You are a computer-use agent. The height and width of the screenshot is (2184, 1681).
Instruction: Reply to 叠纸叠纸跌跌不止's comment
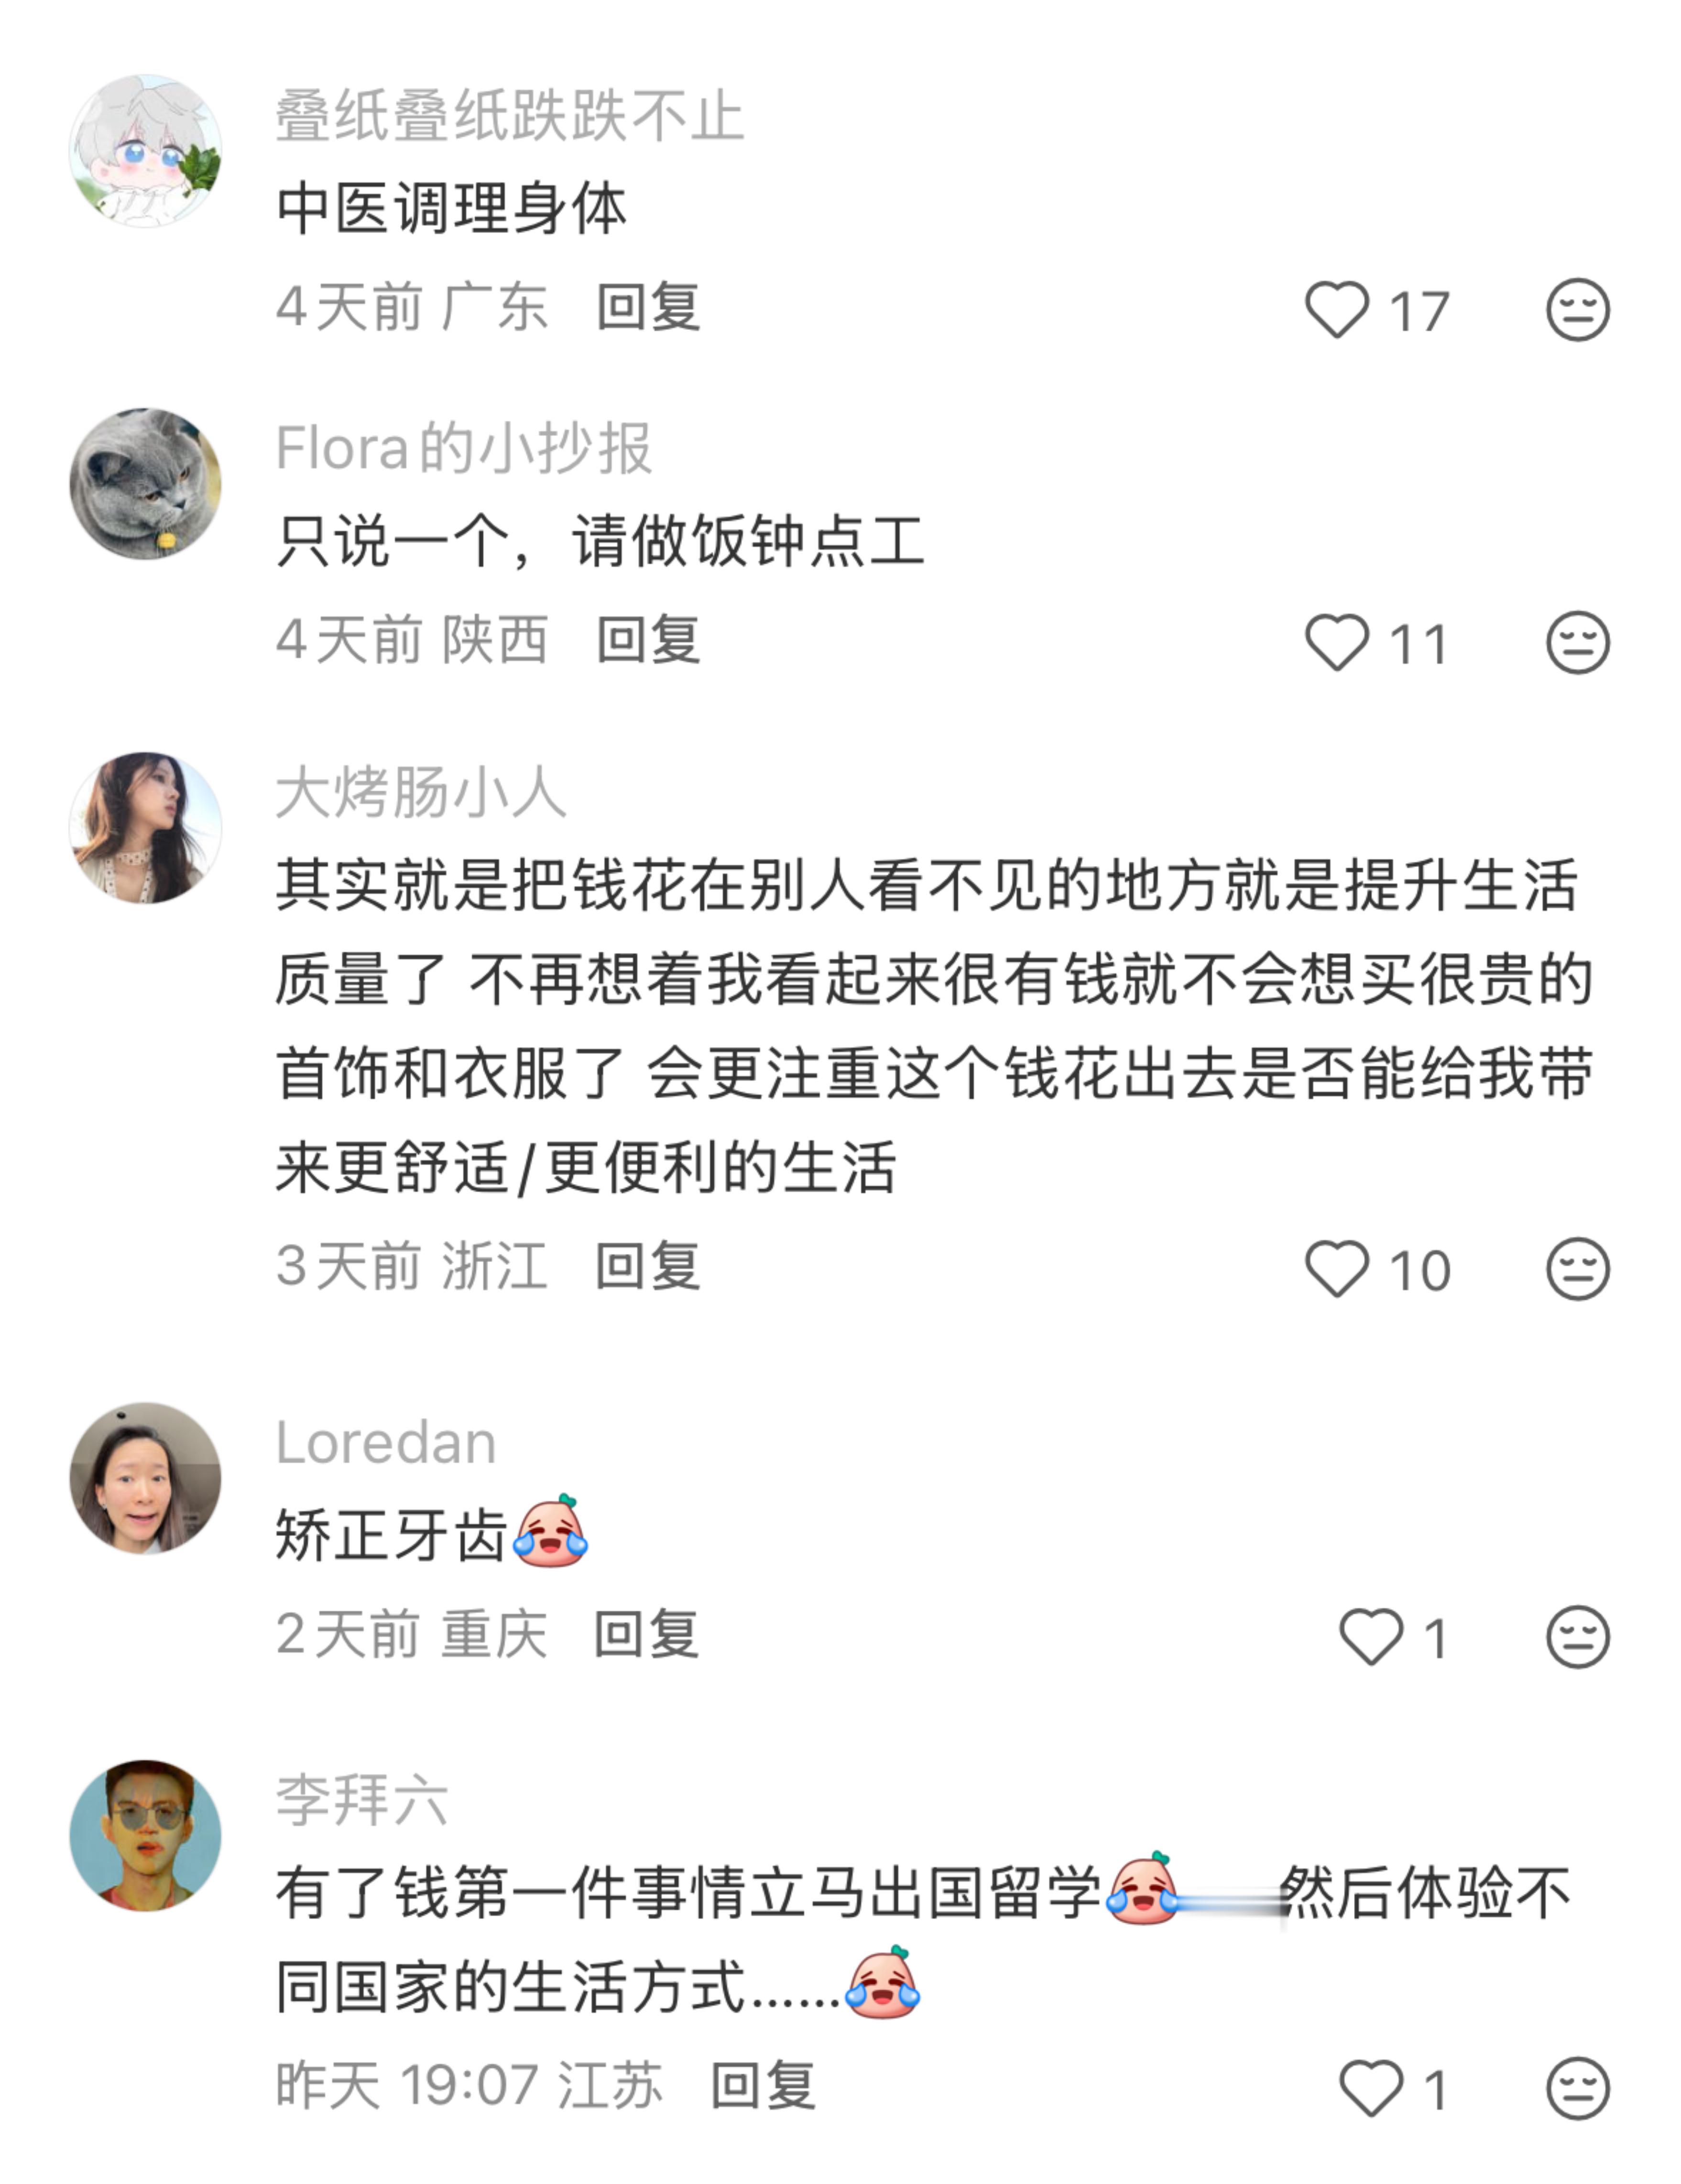point(648,307)
